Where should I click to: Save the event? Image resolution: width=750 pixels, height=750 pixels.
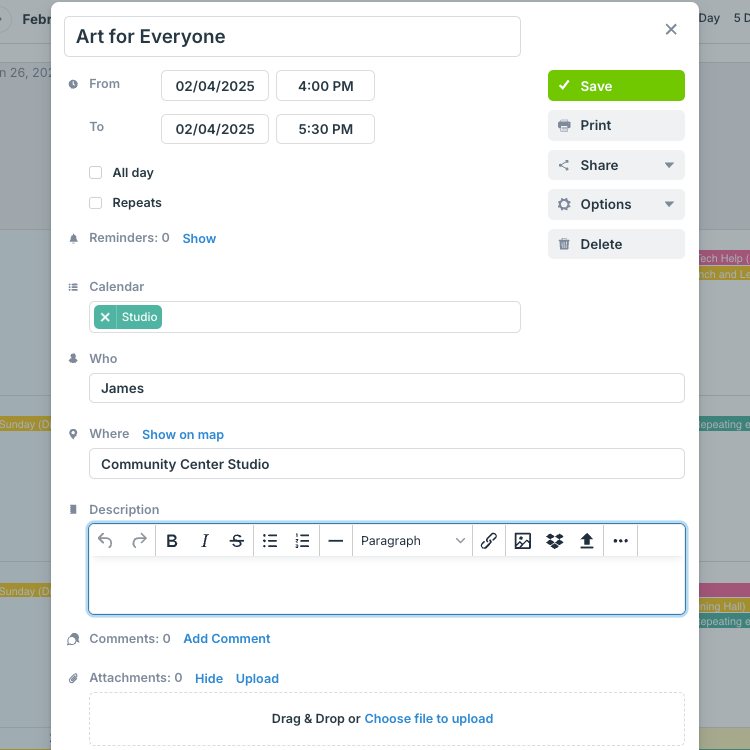[616, 86]
